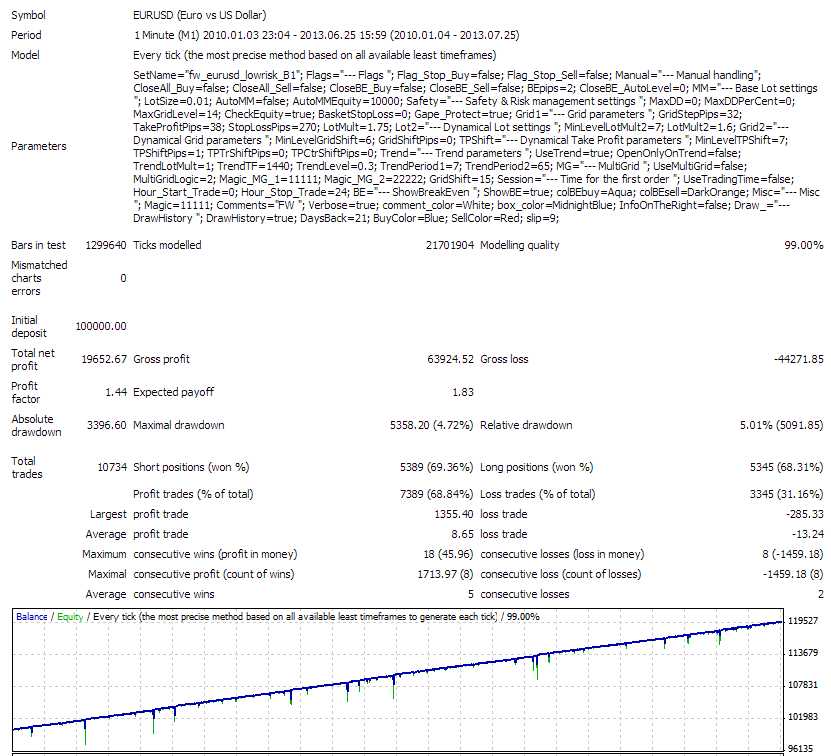
Task: Click the Modelling quality value 99.00%
Action: [803, 245]
